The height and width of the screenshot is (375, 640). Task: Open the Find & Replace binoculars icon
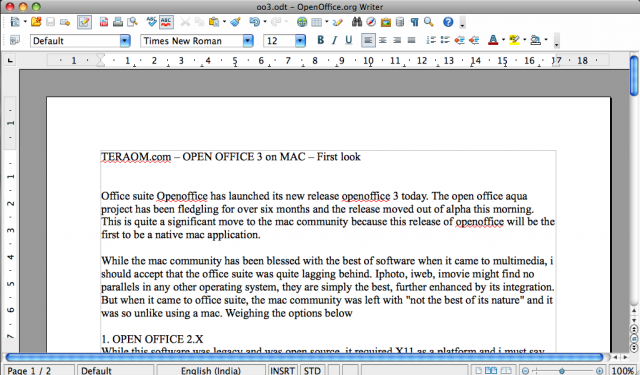point(357,22)
